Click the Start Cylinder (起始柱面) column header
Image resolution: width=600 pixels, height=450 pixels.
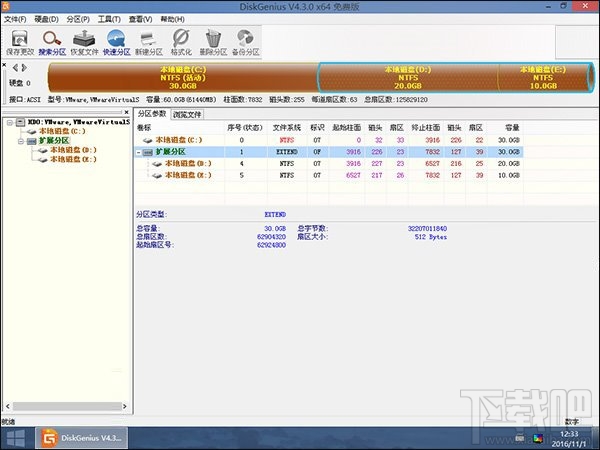(347, 128)
